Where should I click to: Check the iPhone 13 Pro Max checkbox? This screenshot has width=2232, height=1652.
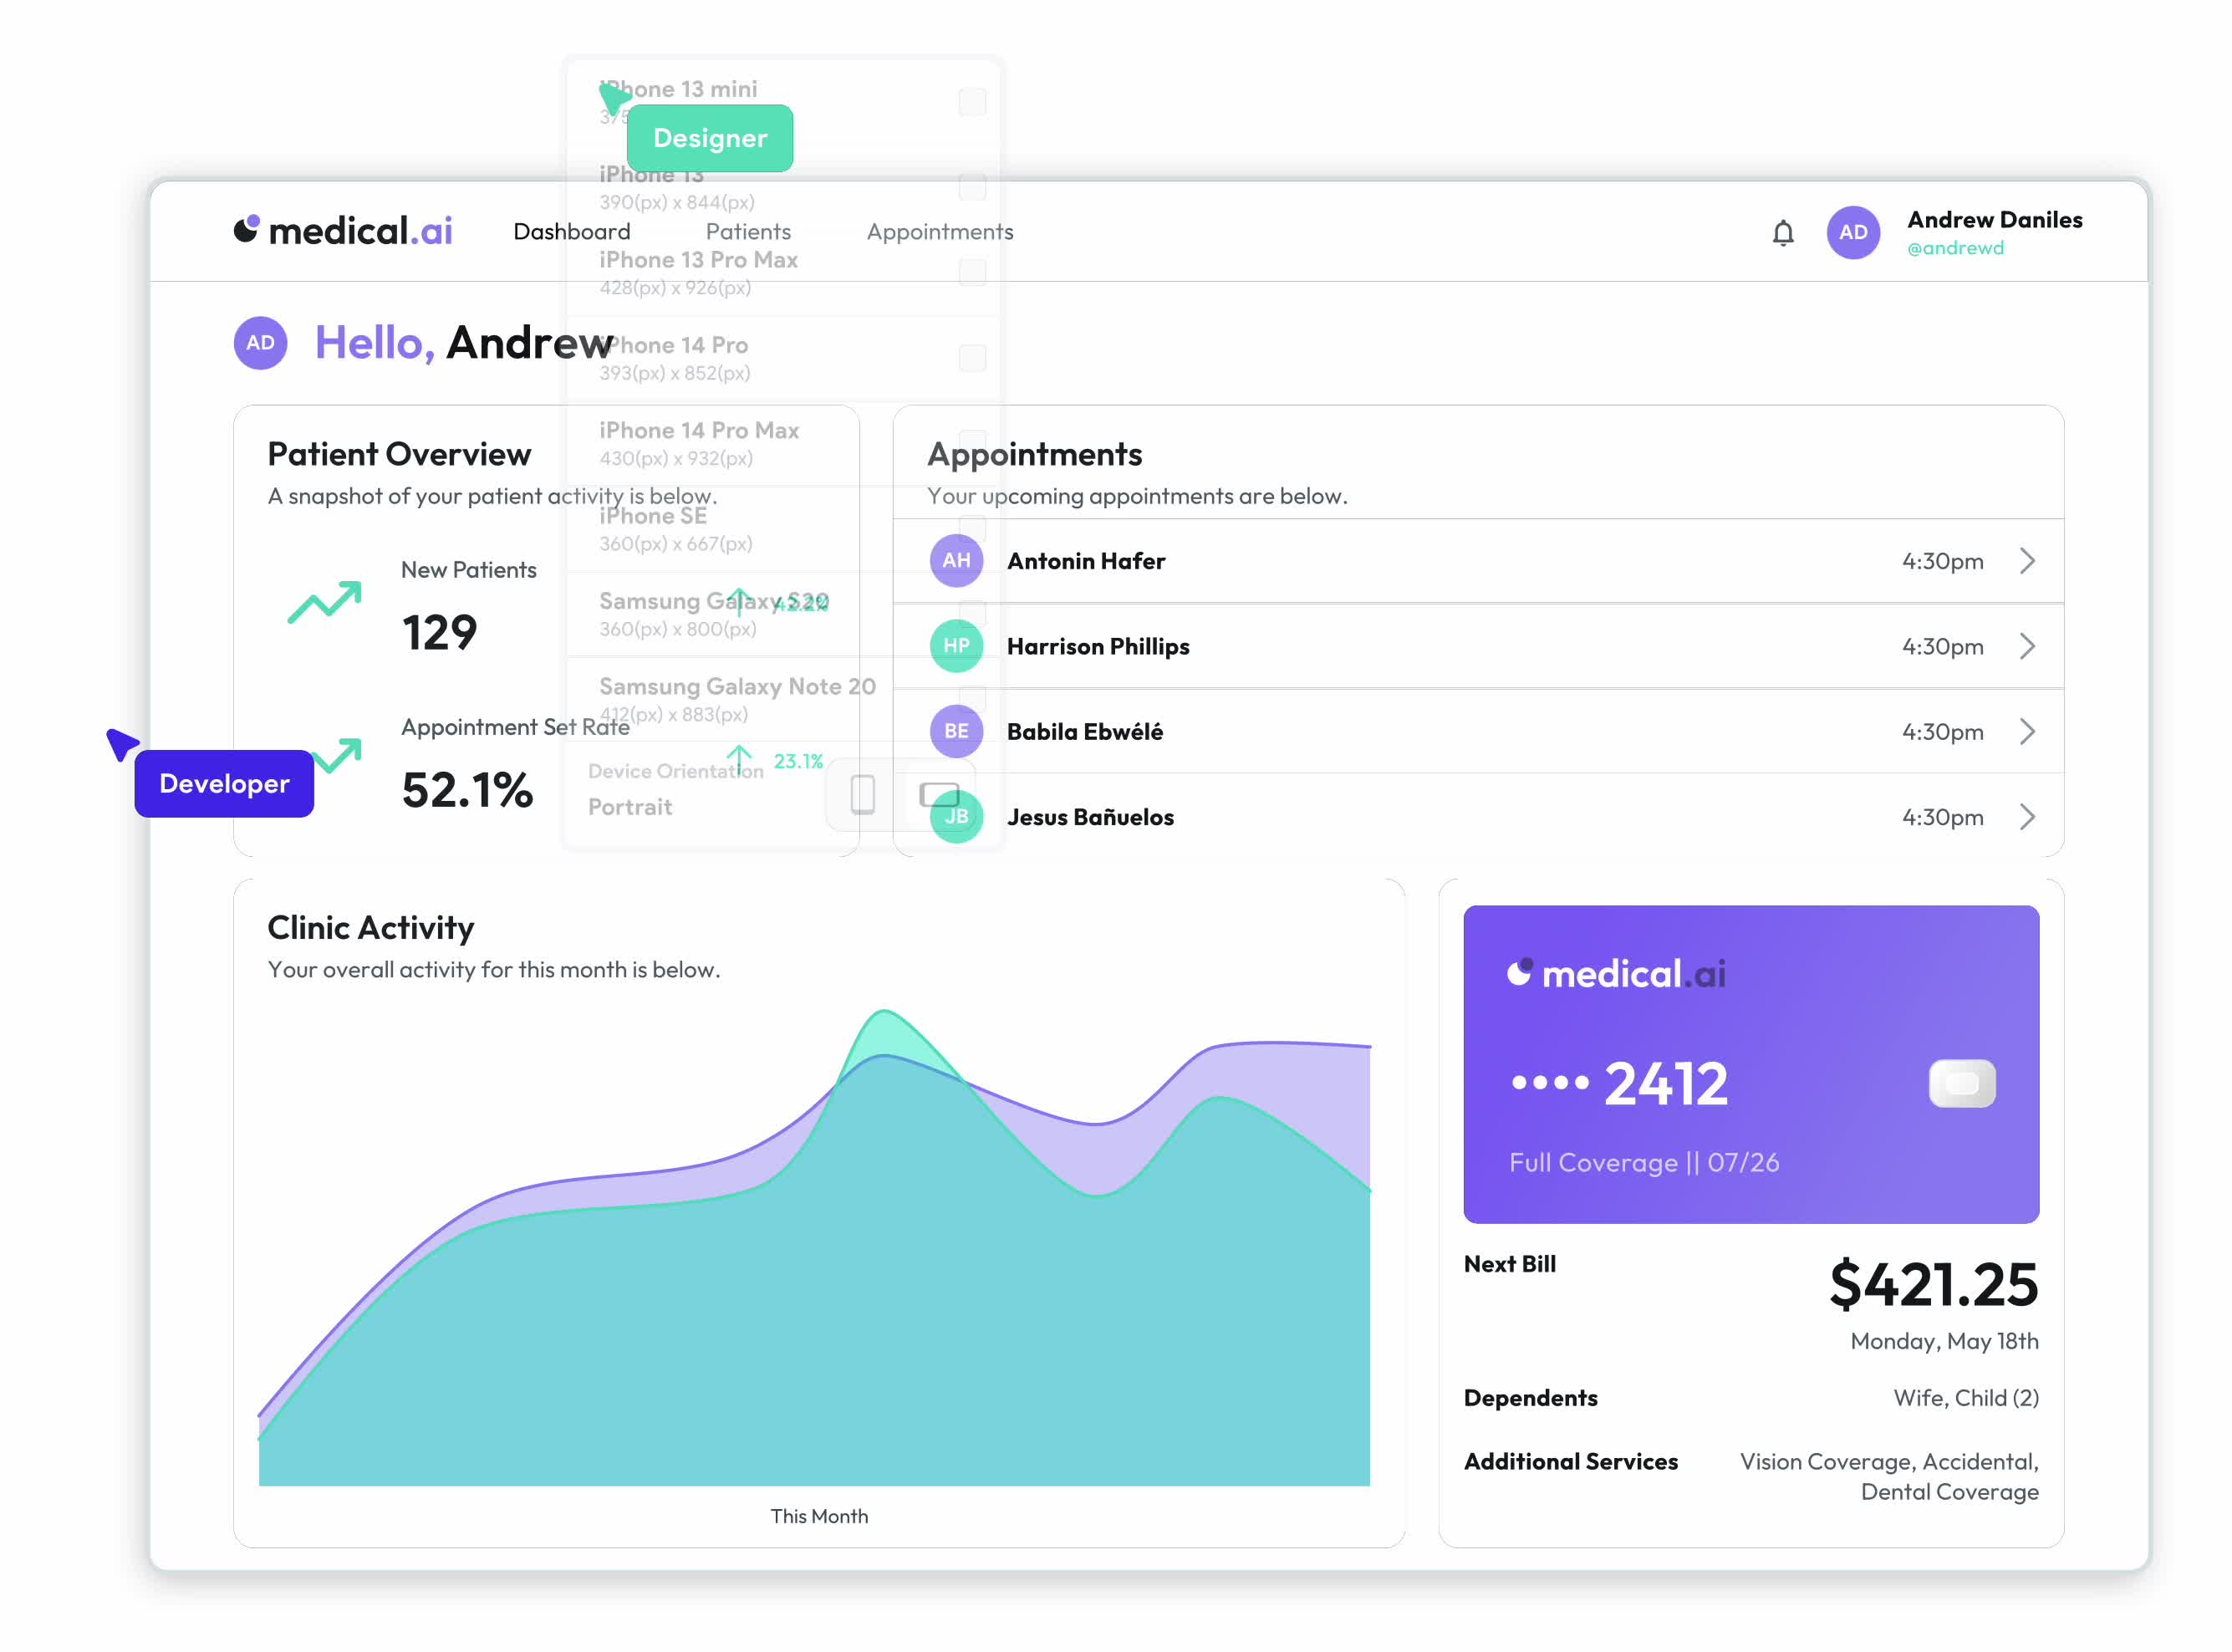[972, 272]
